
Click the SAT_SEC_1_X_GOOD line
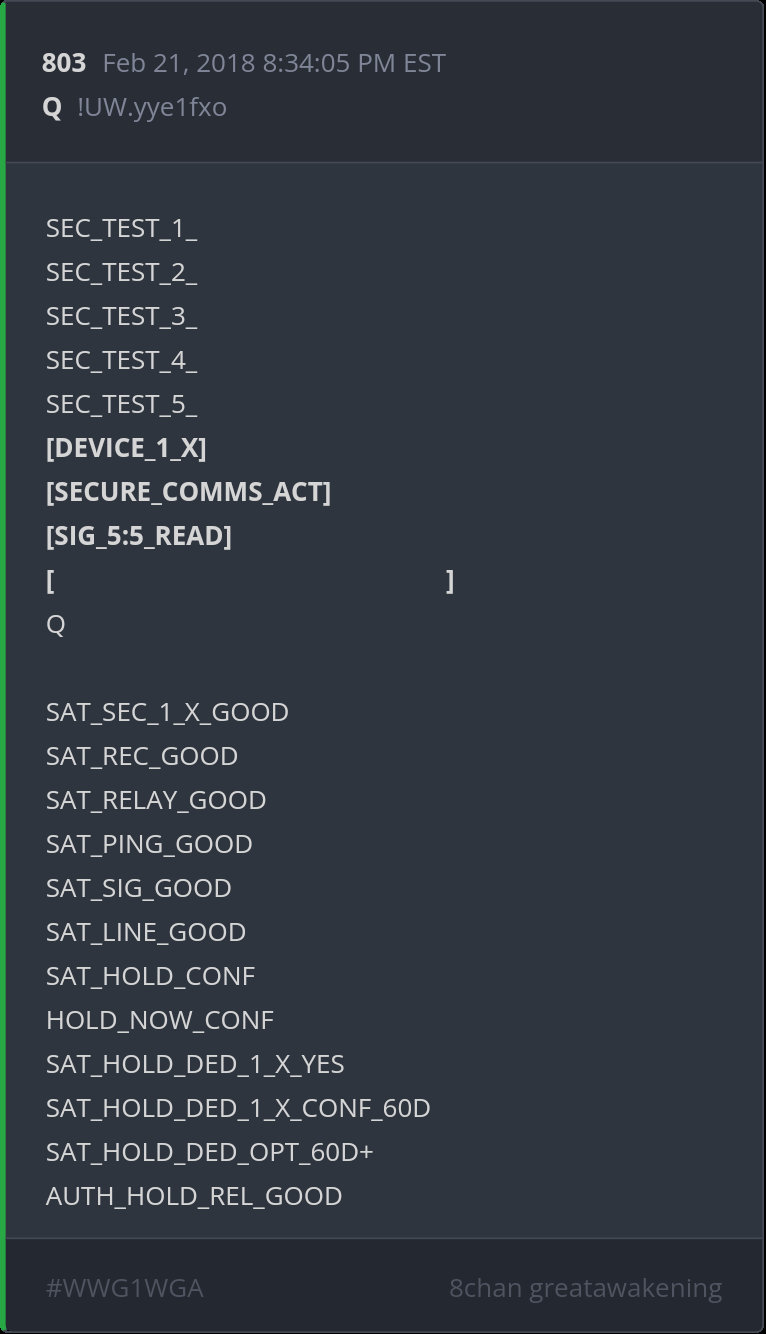click(x=167, y=712)
